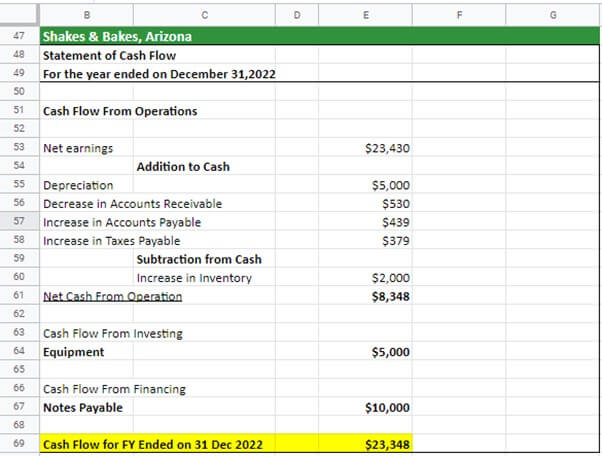Click 'Cash Flow From Operations' heading cell
Screen dimensions: 602x456
[x=120, y=111]
